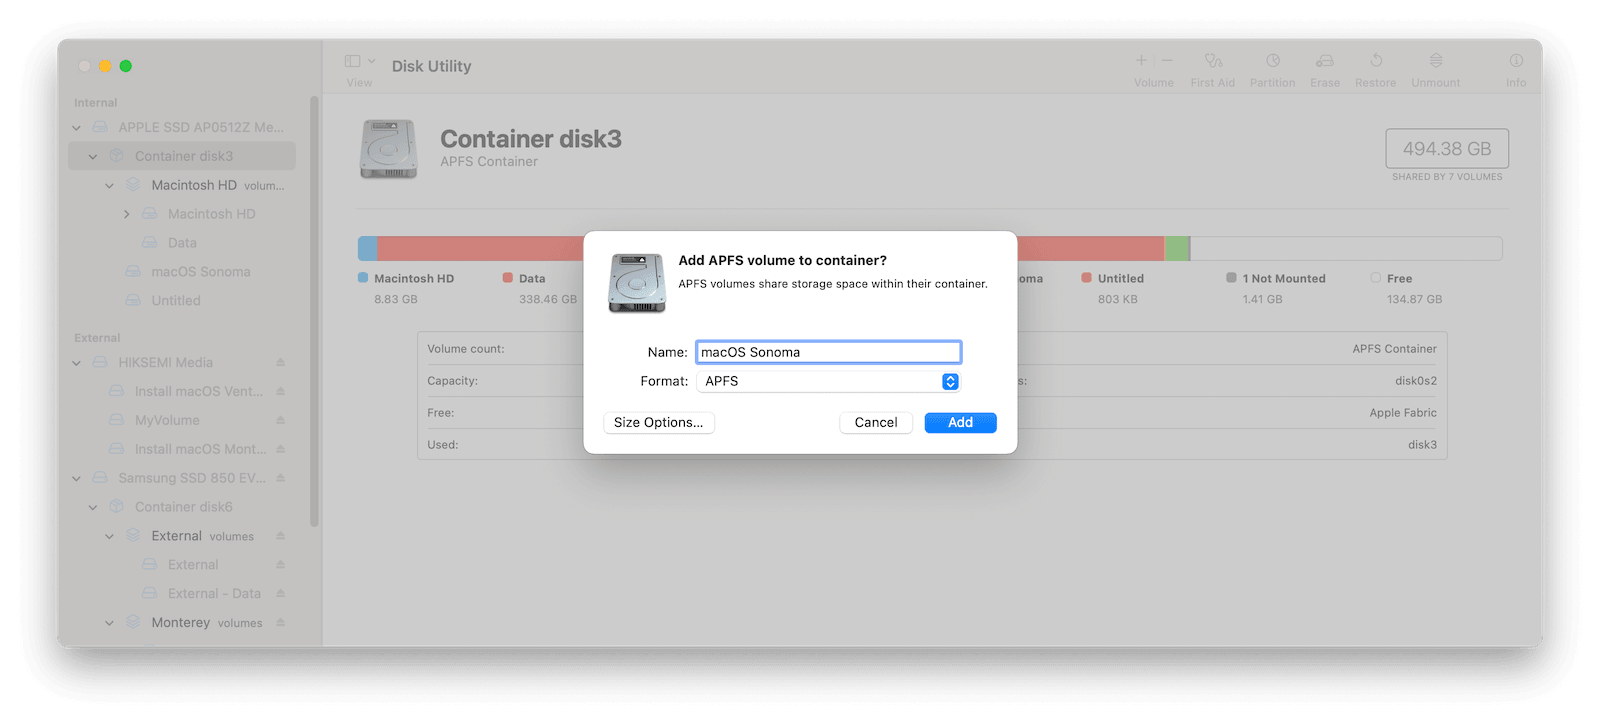Select MyVolume in the sidebar
This screenshot has width=1600, height=723.
(167, 421)
